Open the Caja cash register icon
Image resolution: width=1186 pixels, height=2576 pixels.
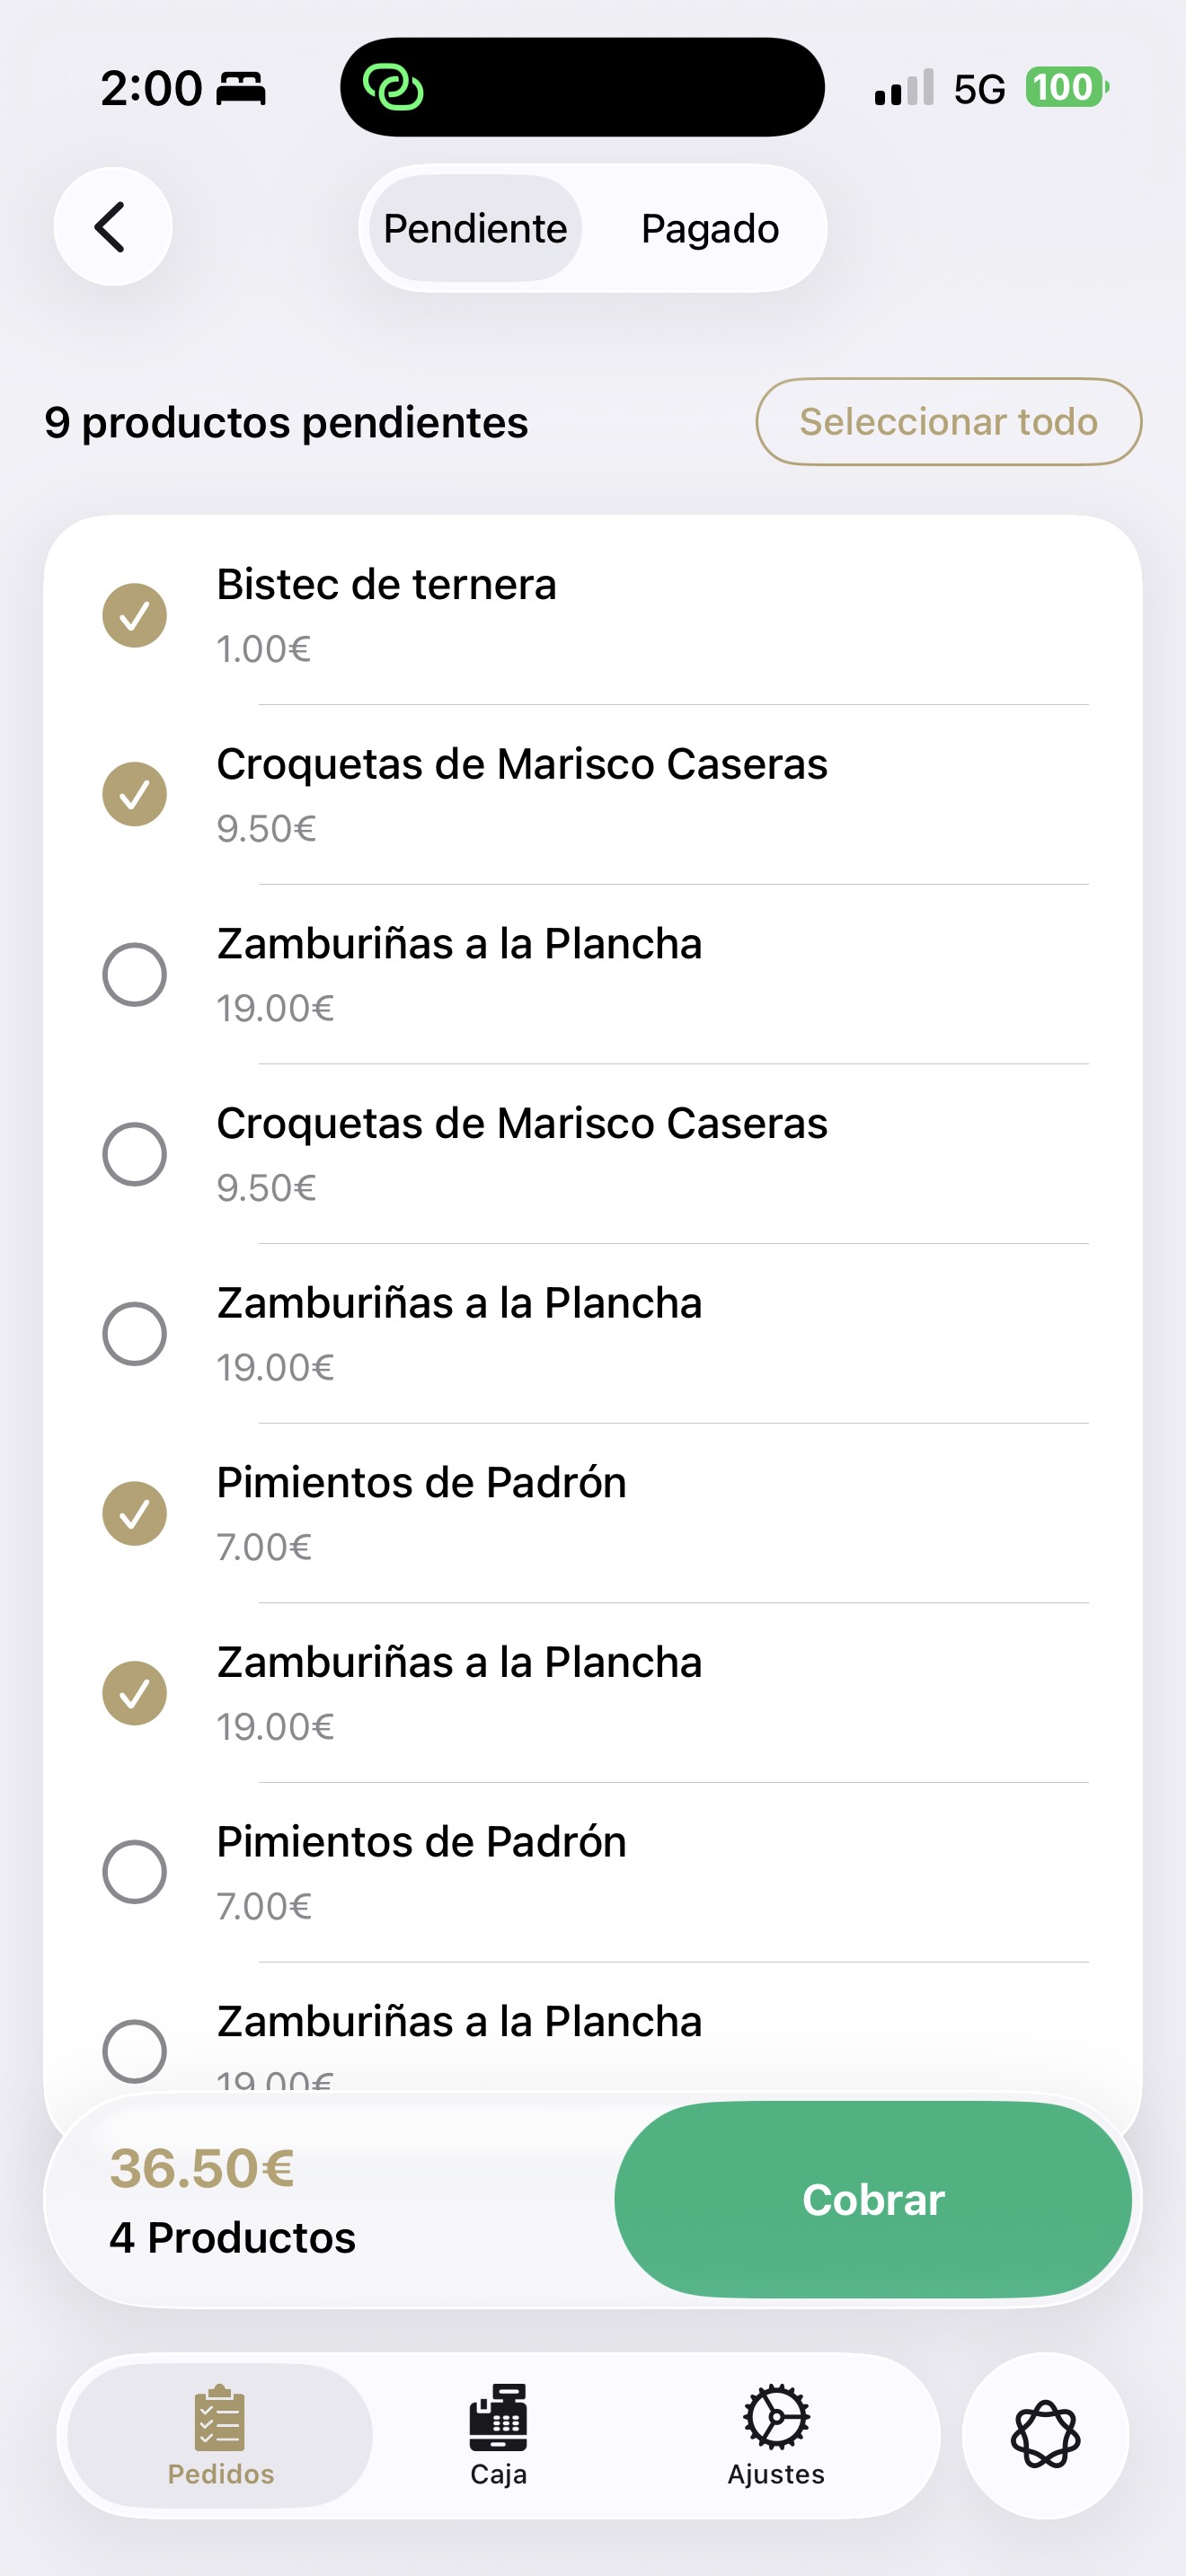pyautogui.click(x=498, y=2420)
